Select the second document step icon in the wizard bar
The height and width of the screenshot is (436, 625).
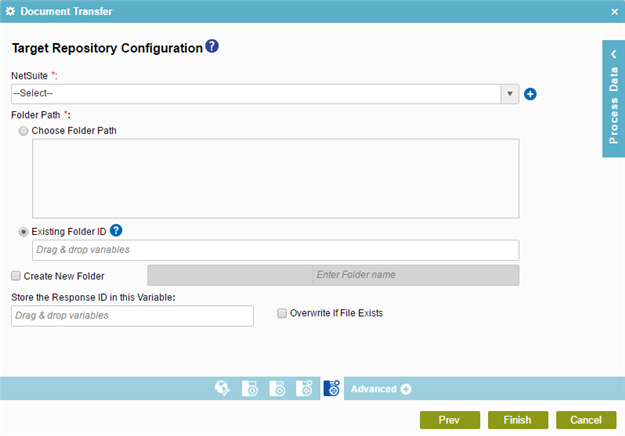point(250,388)
